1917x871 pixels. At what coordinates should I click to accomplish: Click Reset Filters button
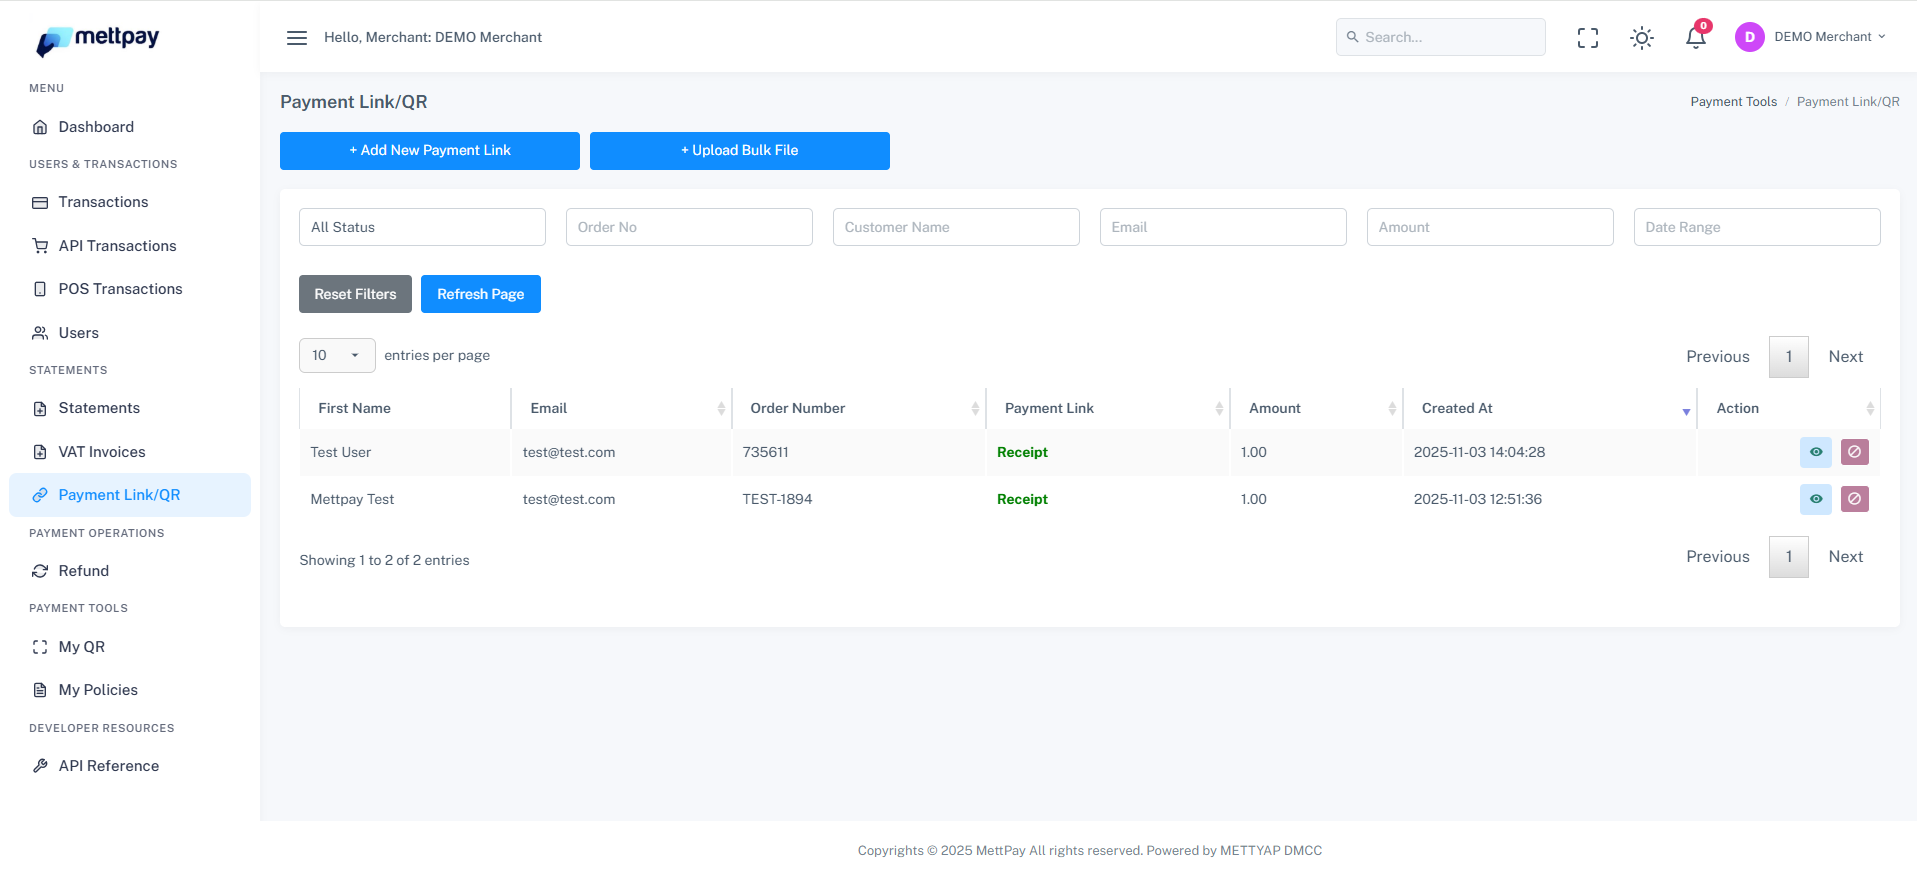(355, 294)
